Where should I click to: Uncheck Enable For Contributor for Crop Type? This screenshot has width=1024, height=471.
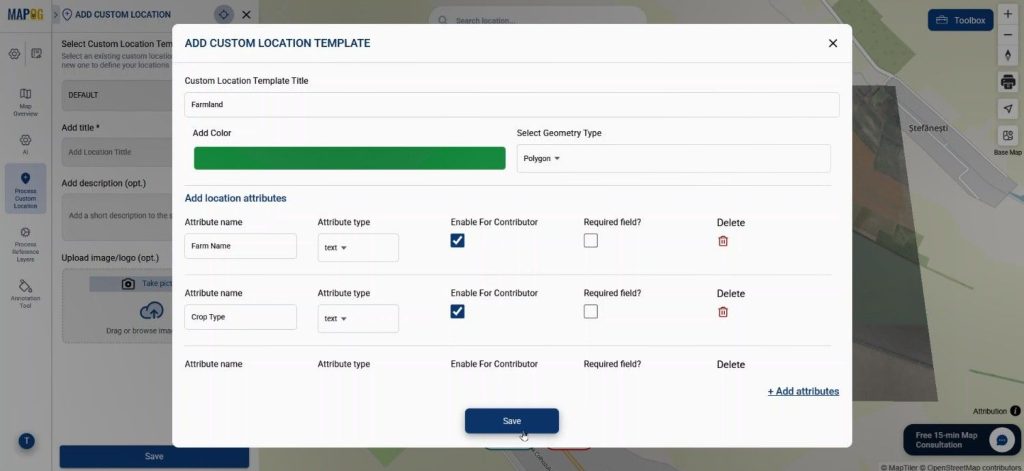pyautogui.click(x=457, y=312)
